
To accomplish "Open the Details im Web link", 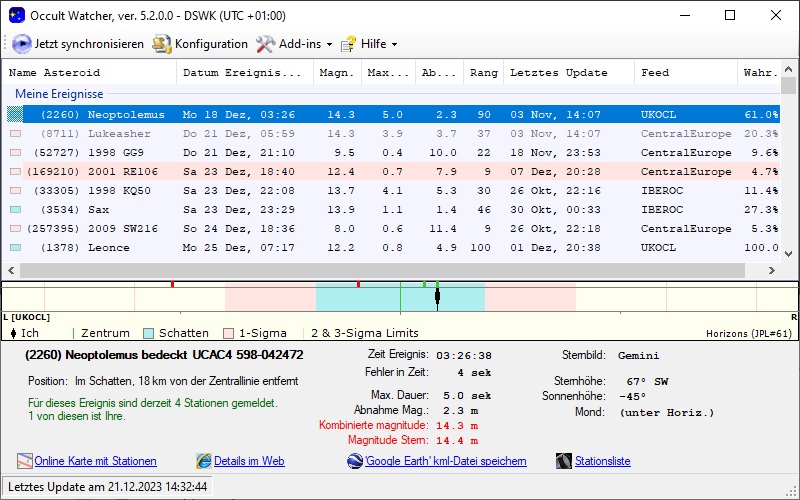I will click(249, 461).
